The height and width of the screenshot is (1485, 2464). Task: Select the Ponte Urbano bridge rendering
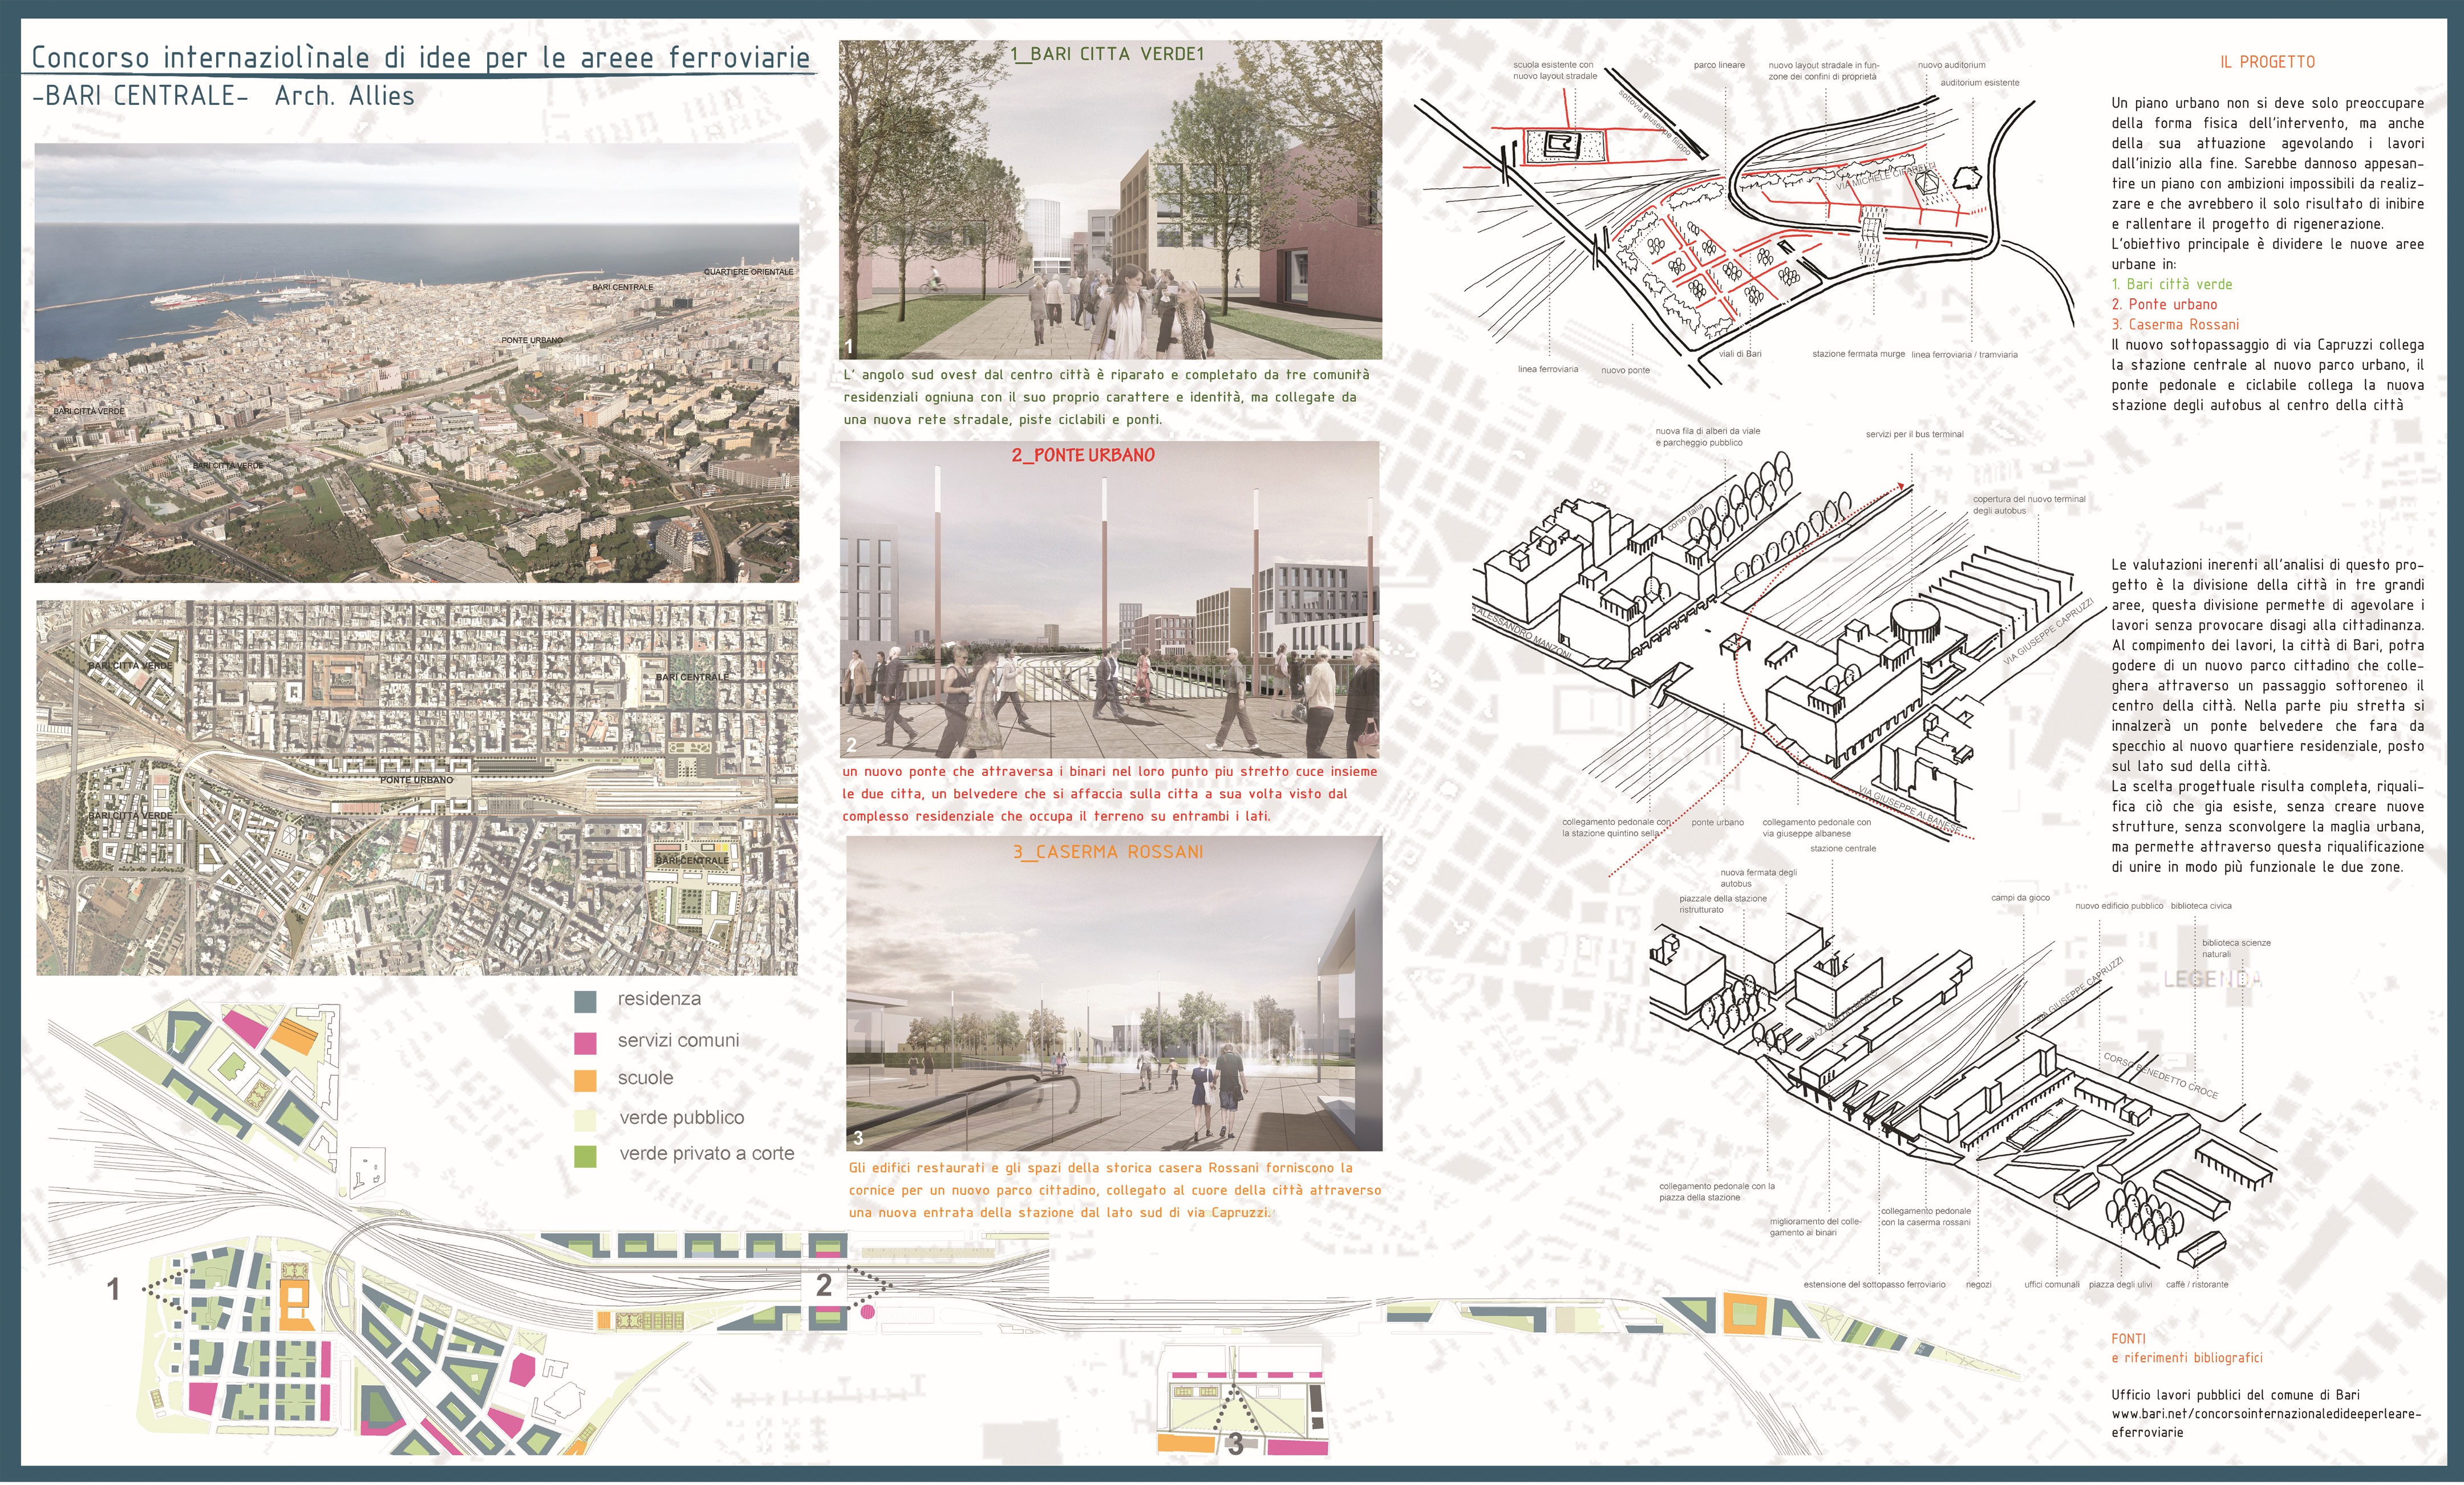[1109, 600]
